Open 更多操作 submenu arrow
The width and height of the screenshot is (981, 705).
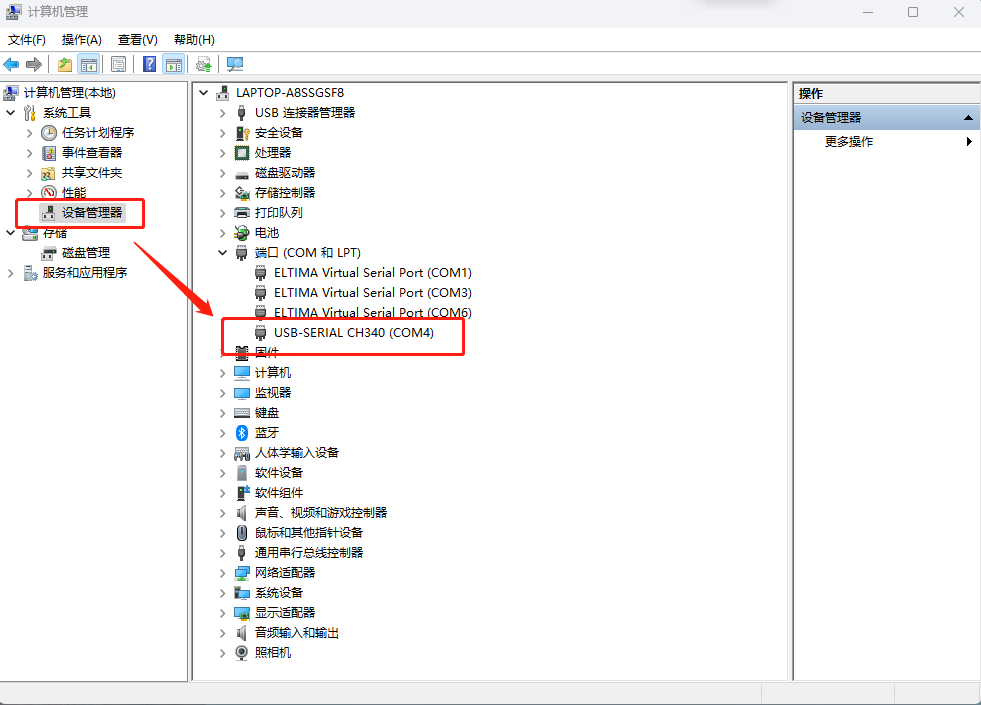968,141
